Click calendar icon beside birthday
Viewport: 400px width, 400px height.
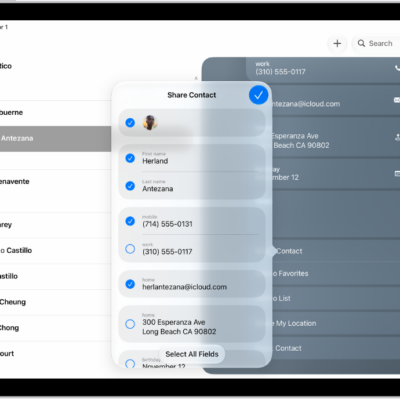pos(397,173)
